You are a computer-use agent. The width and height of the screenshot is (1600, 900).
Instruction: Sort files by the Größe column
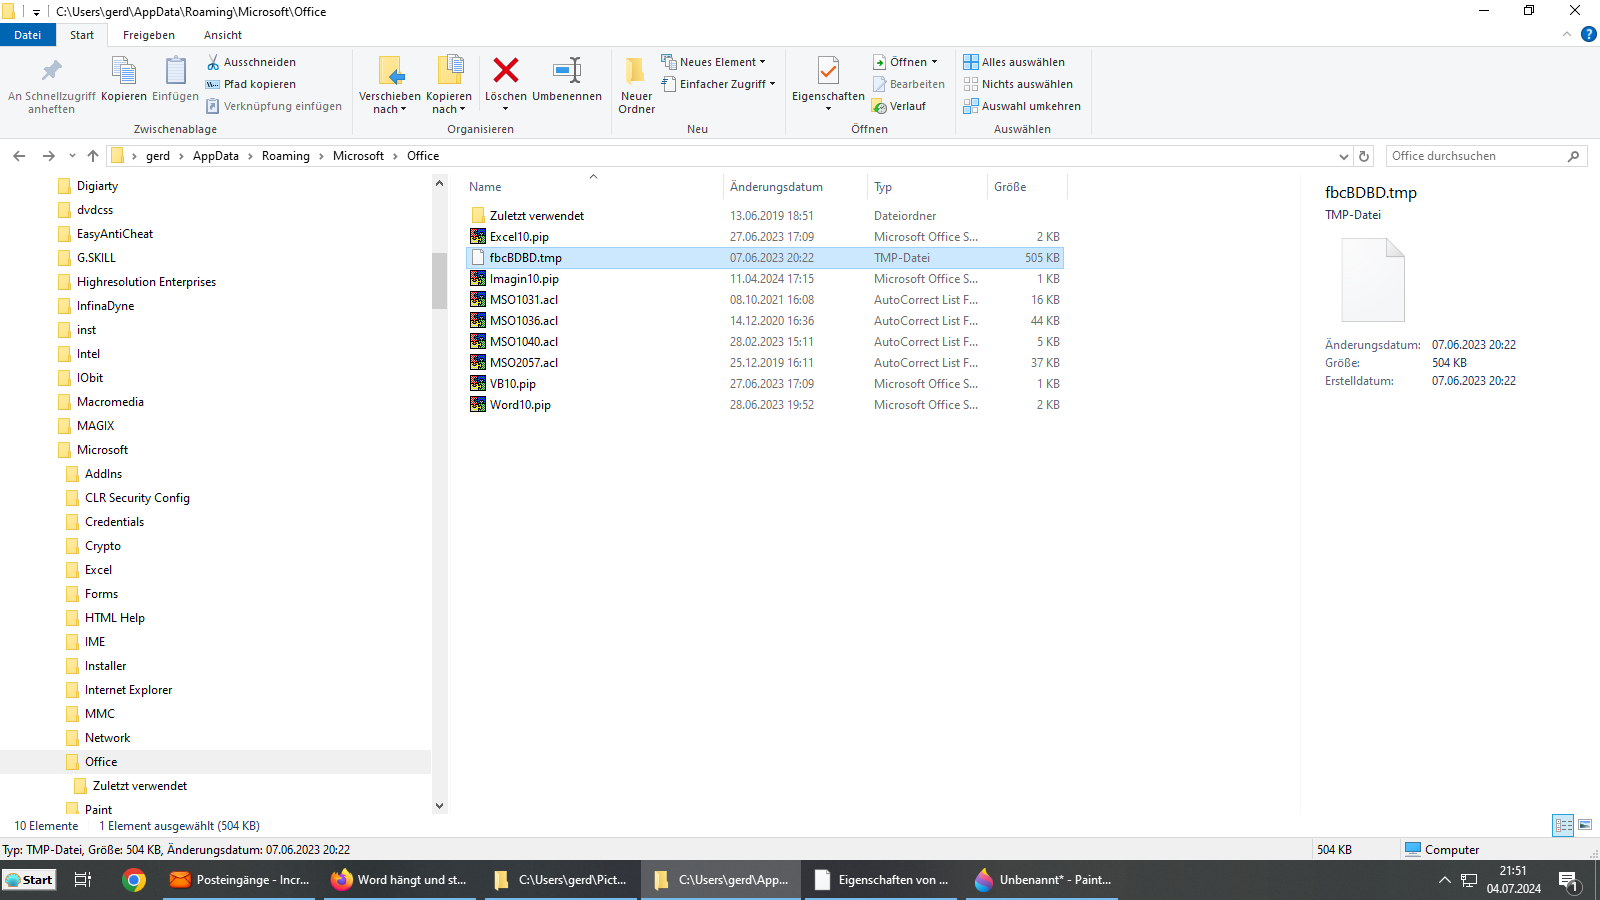[x=1027, y=187]
